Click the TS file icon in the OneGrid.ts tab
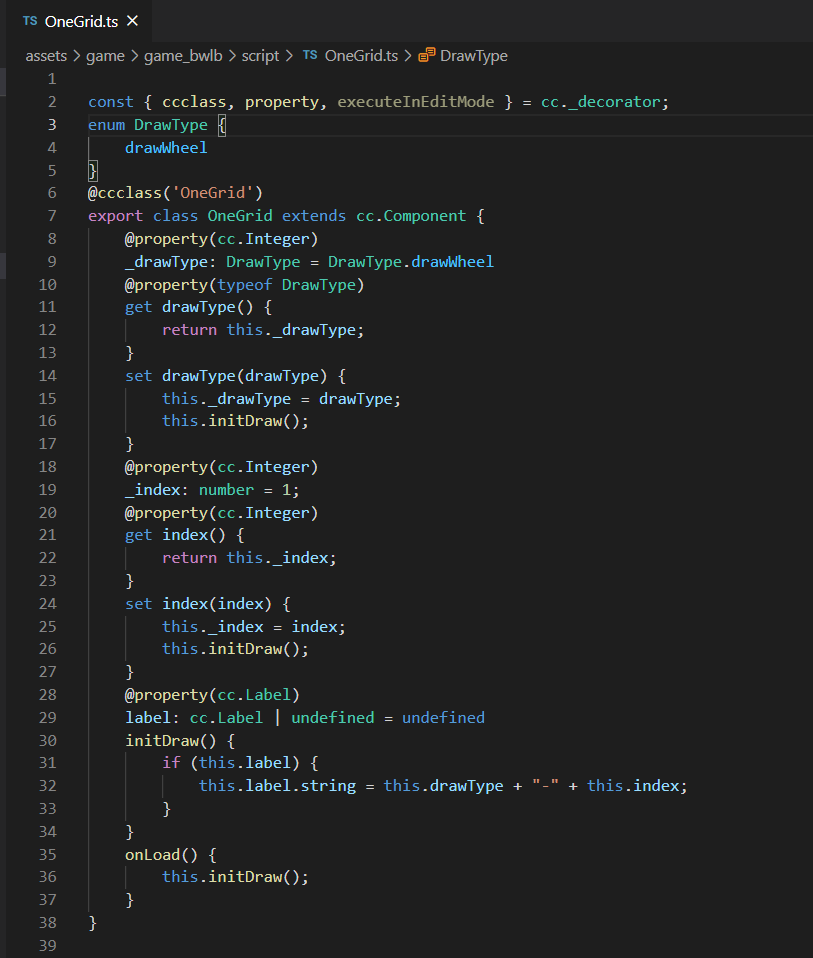813x958 pixels. coord(30,21)
